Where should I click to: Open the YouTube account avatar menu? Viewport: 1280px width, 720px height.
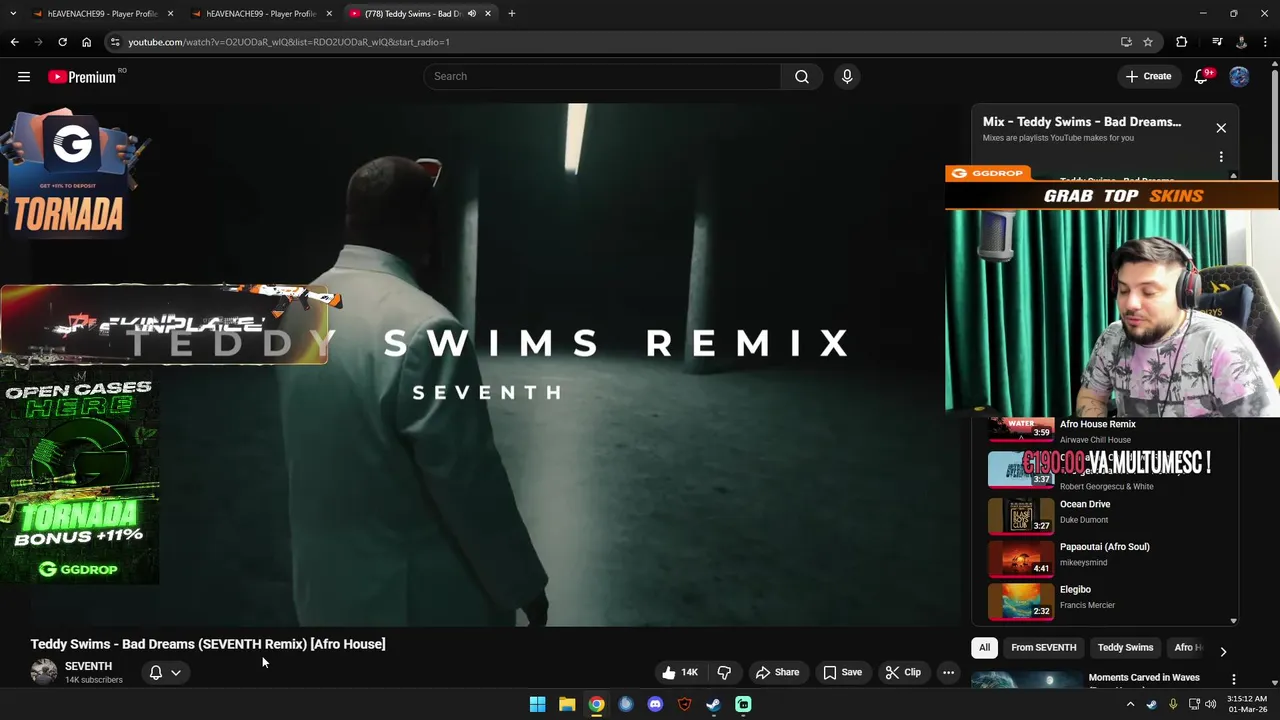[1239, 76]
